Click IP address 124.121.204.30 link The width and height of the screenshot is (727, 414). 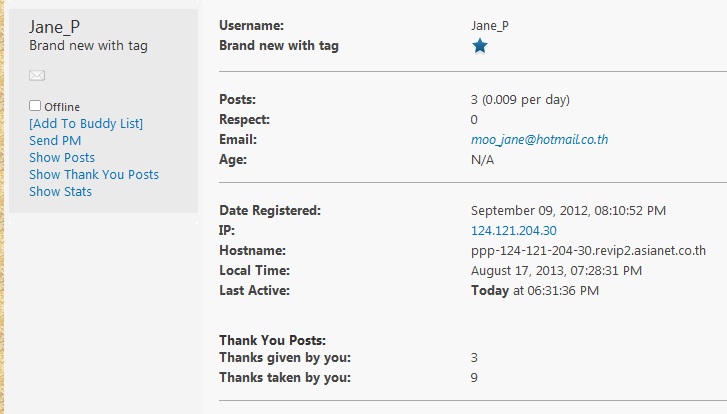[513, 230]
